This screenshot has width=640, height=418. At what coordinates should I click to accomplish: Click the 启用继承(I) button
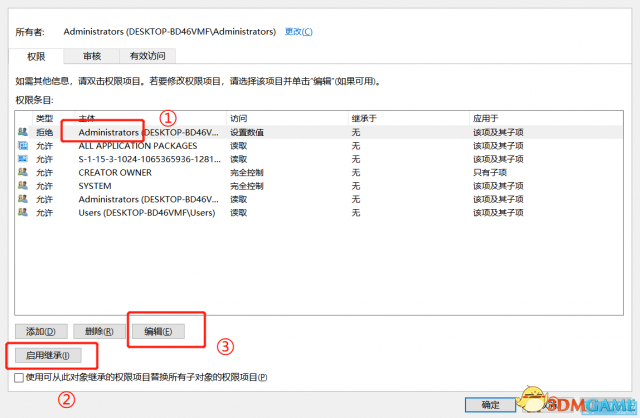point(47,355)
